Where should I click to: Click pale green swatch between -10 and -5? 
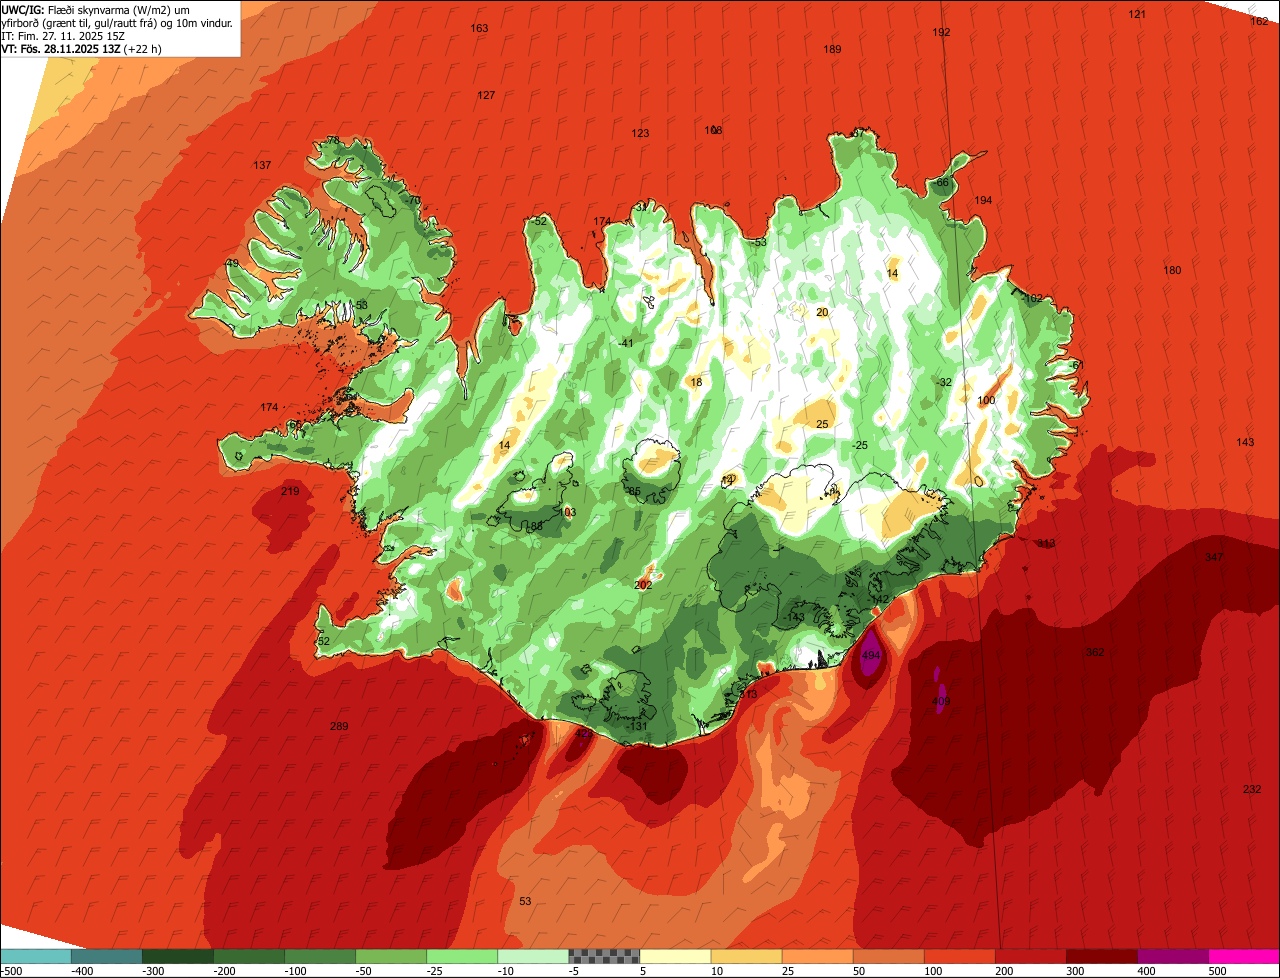coord(533,957)
